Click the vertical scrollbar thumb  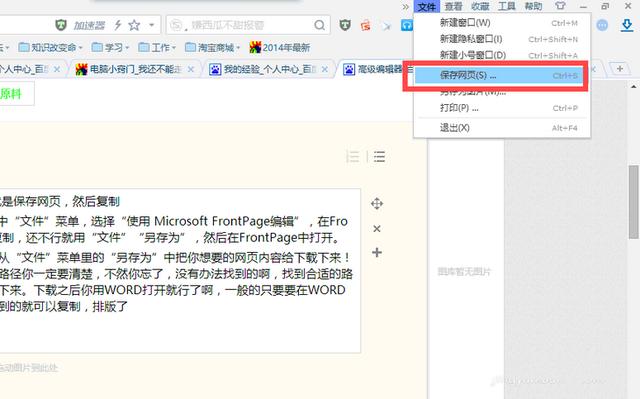(633, 202)
